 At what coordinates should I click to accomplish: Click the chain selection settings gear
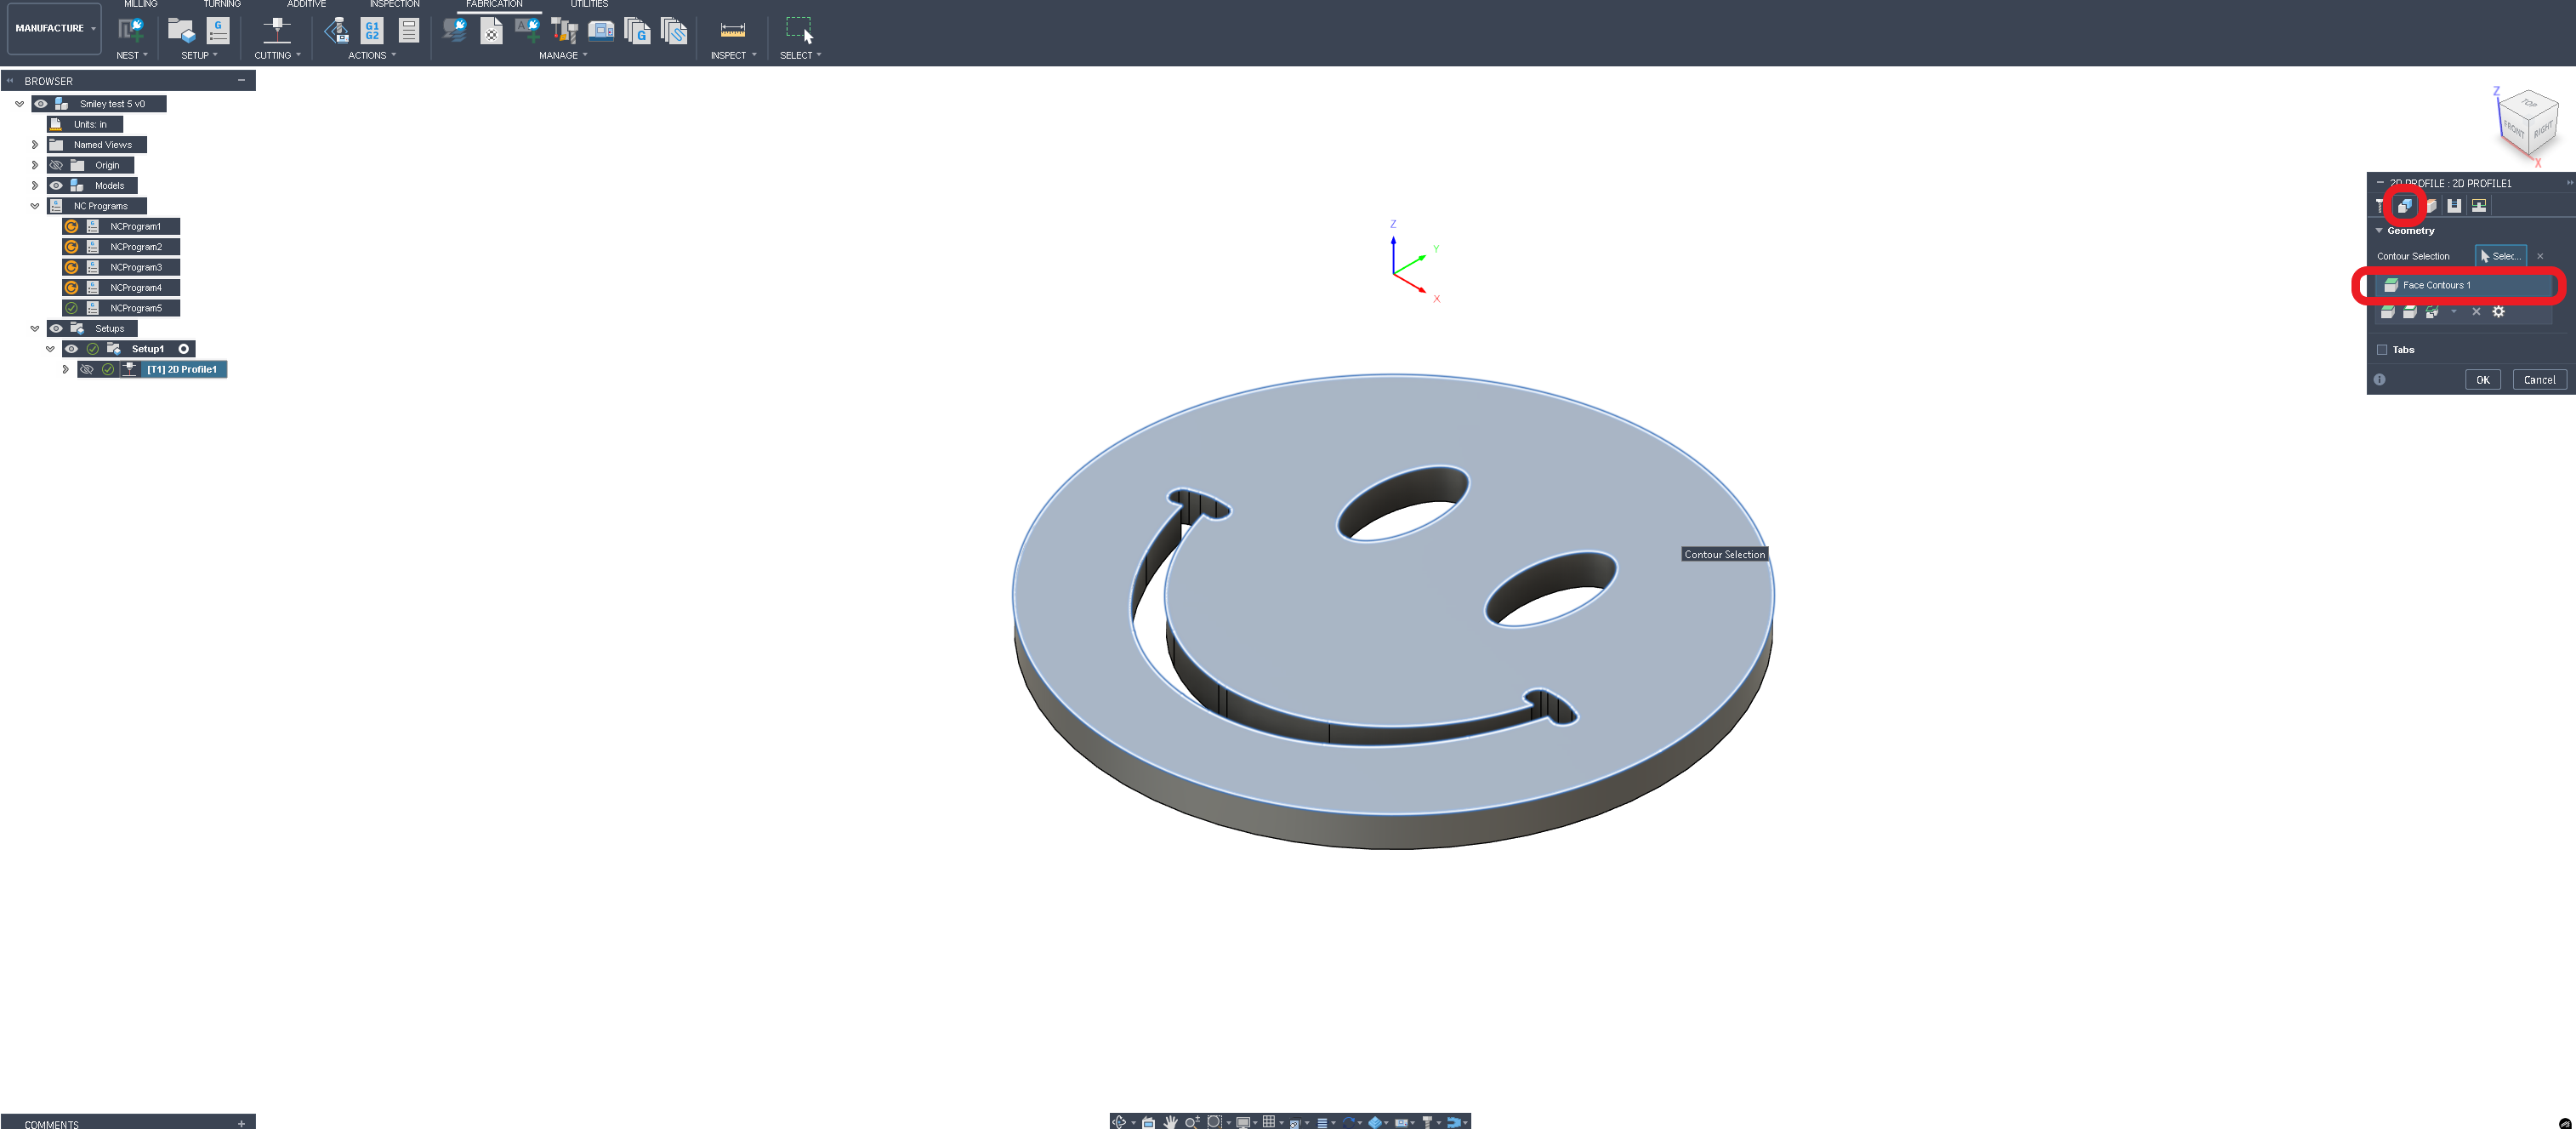(2498, 312)
